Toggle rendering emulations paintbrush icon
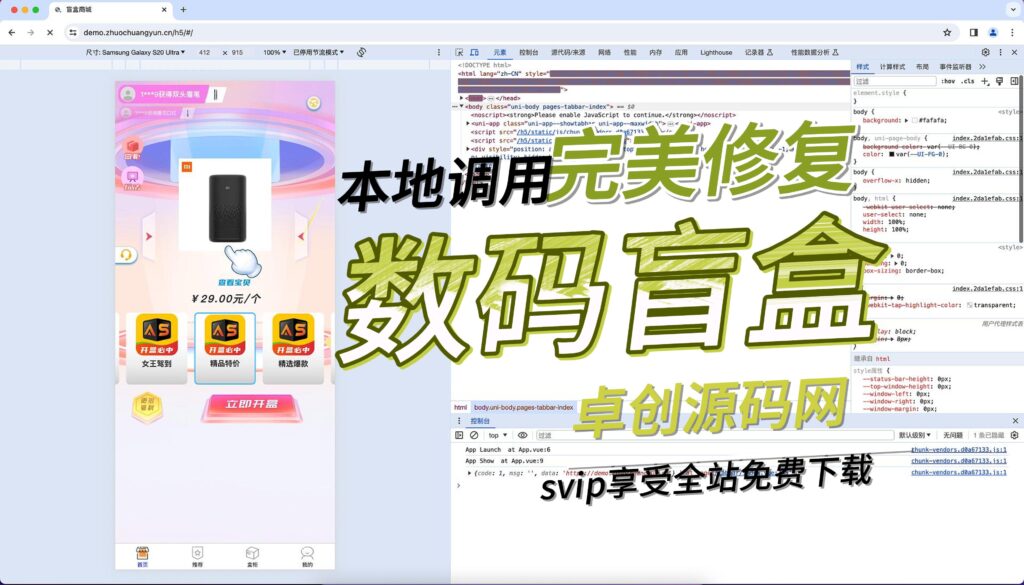The height and width of the screenshot is (585, 1024). [x=999, y=81]
